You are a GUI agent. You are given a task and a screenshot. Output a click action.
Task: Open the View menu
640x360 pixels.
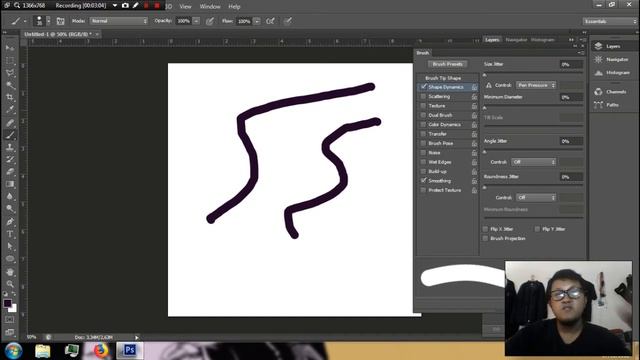(x=185, y=7)
